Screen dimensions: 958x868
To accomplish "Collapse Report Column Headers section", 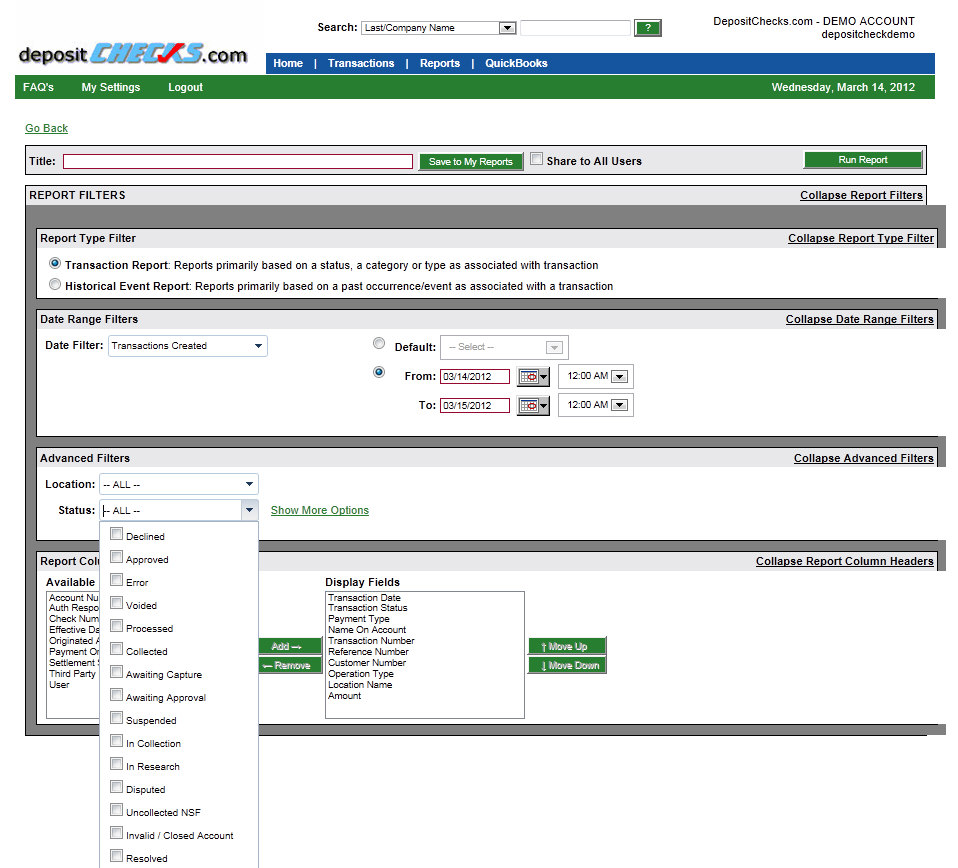I will click(844, 561).
